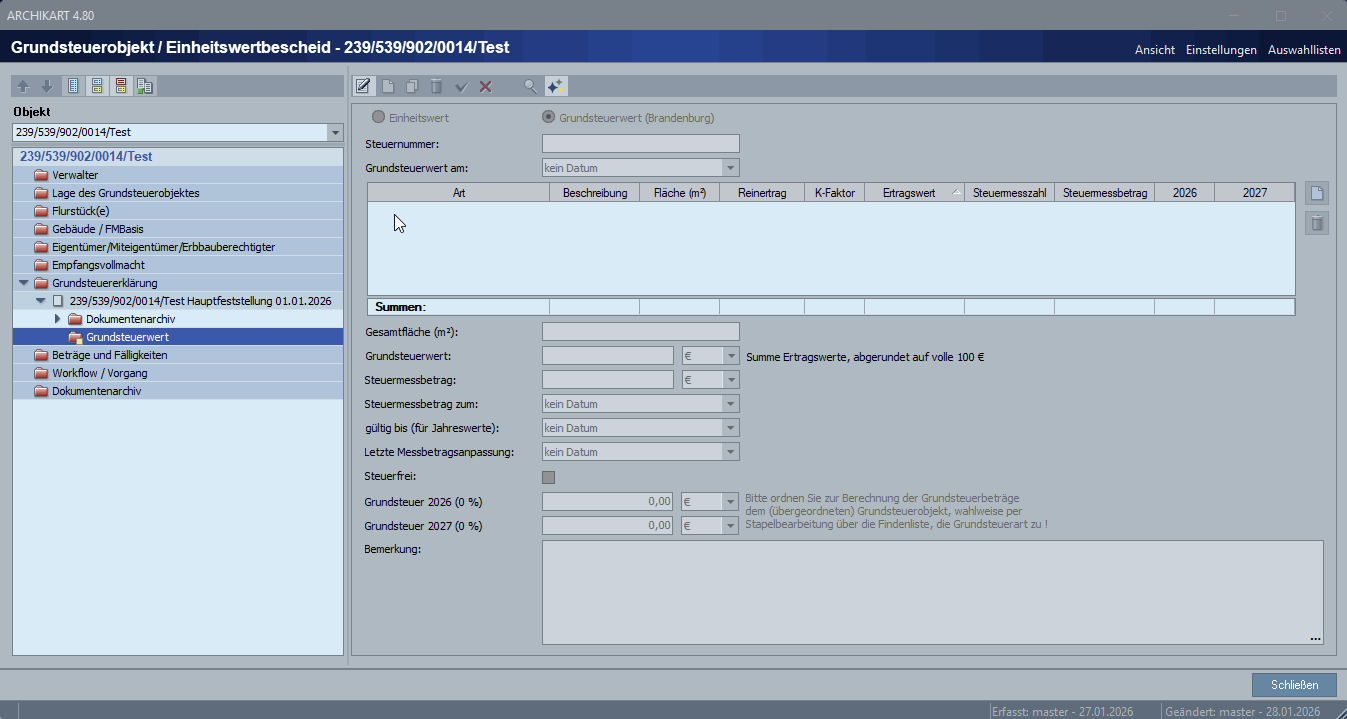1347x719 pixels.
Task: Open the Einstellungen menu
Action: pyautogui.click(x=1221, y=50)
